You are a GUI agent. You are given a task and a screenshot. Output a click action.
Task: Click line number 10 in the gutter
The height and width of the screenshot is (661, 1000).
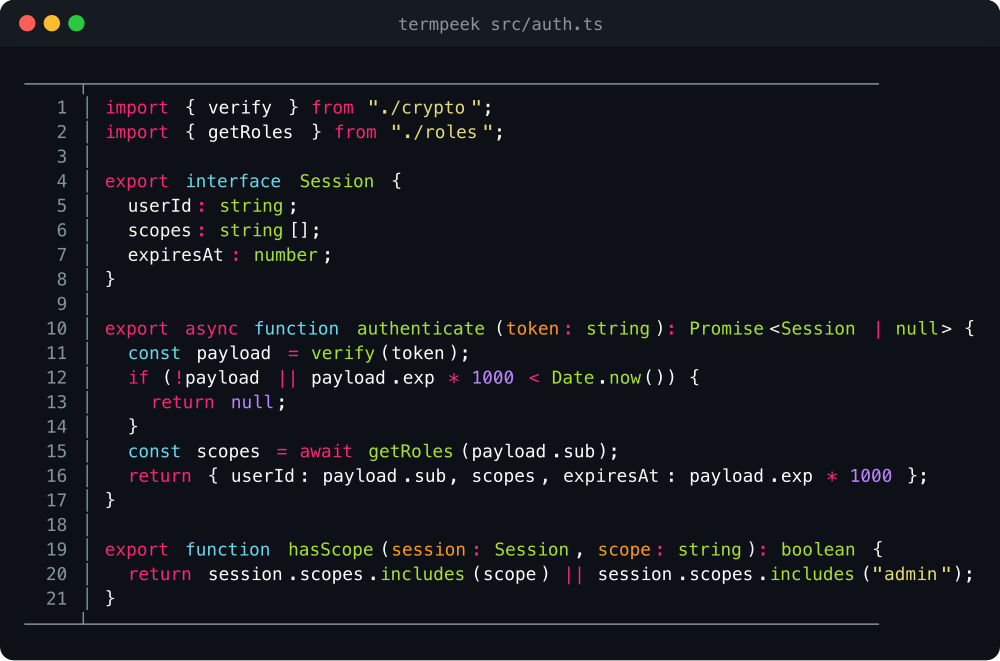point(57,329)
